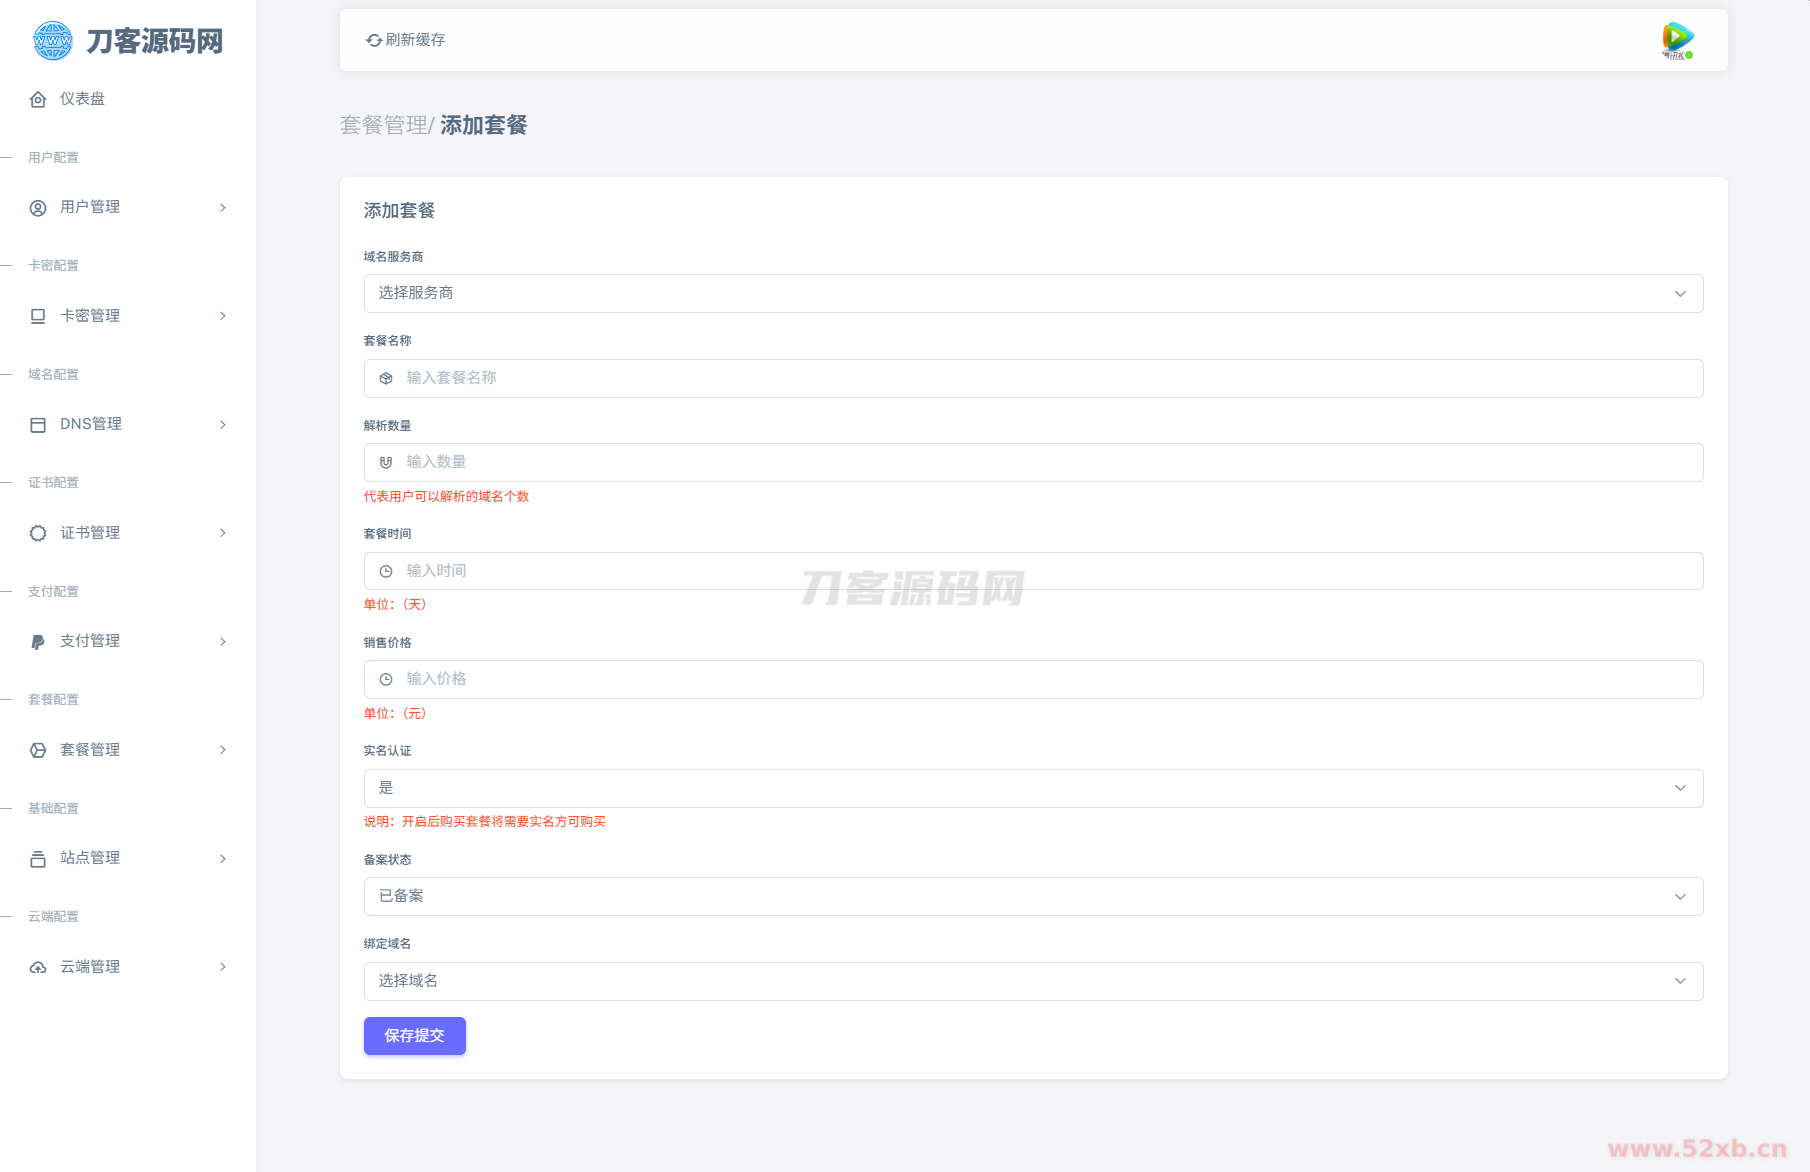The height and width of the screenshot is (1172, 1810).
Task: Expand the 卡密管理 chevron arrow
Action: point(223,316)
